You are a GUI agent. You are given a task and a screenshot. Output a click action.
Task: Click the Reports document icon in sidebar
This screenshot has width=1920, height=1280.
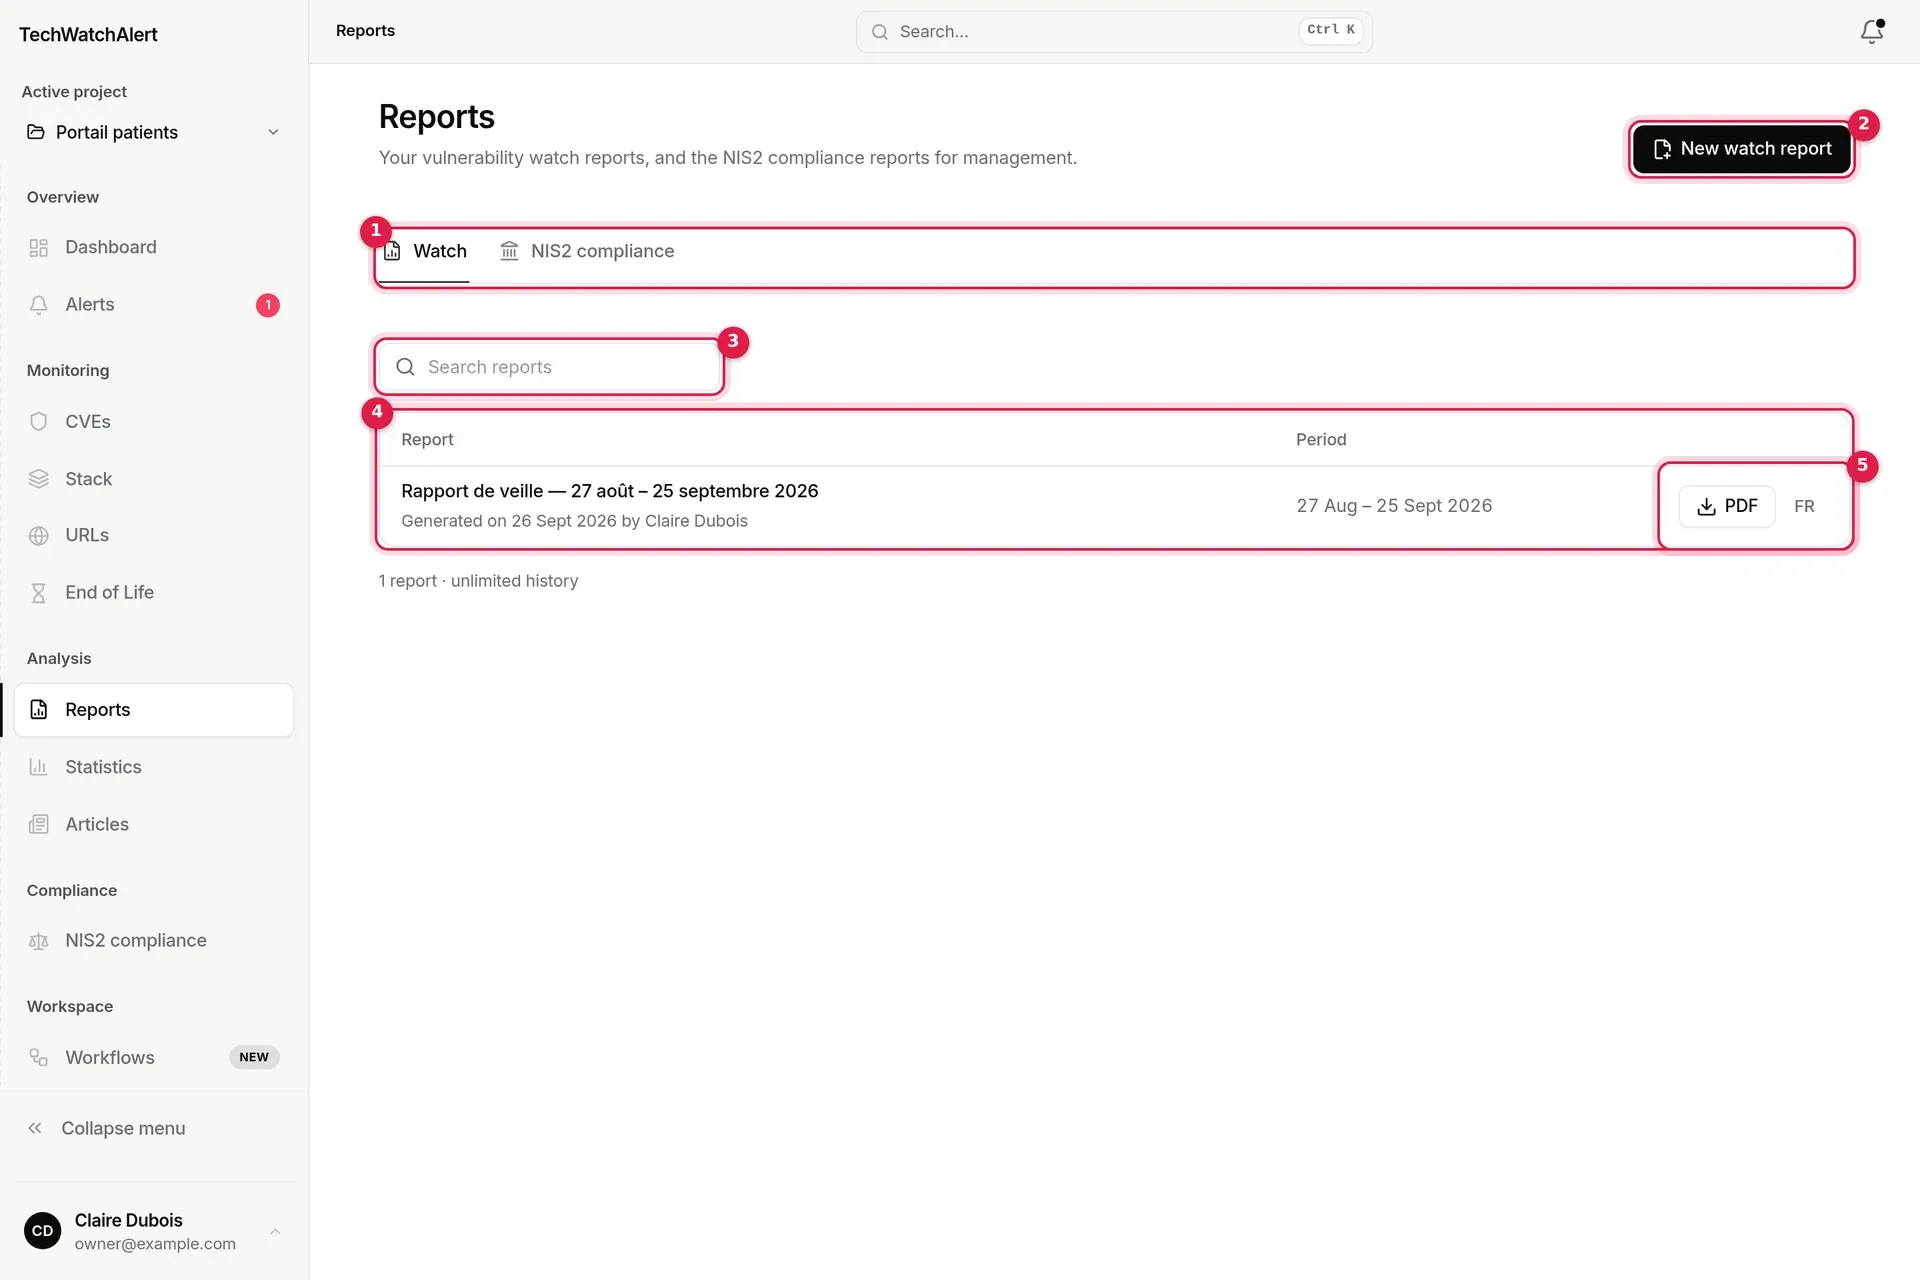point(39,710)
